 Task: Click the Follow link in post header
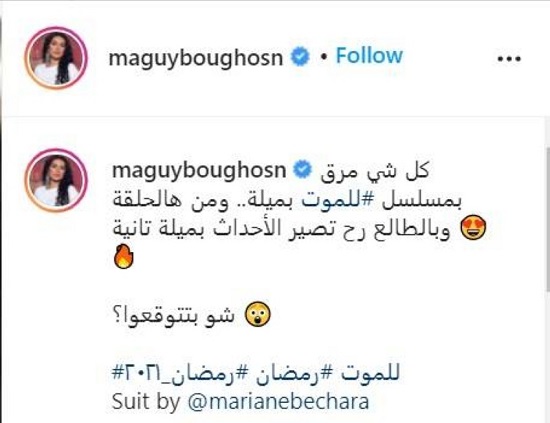[369, 56]
